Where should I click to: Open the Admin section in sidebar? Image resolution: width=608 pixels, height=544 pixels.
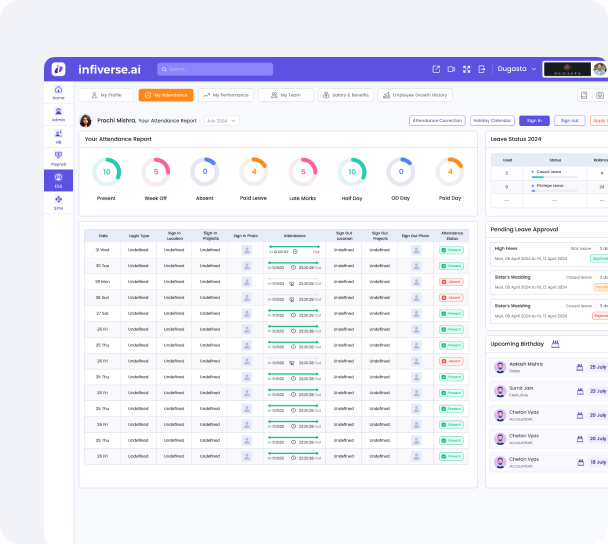[x=58, y=114]
